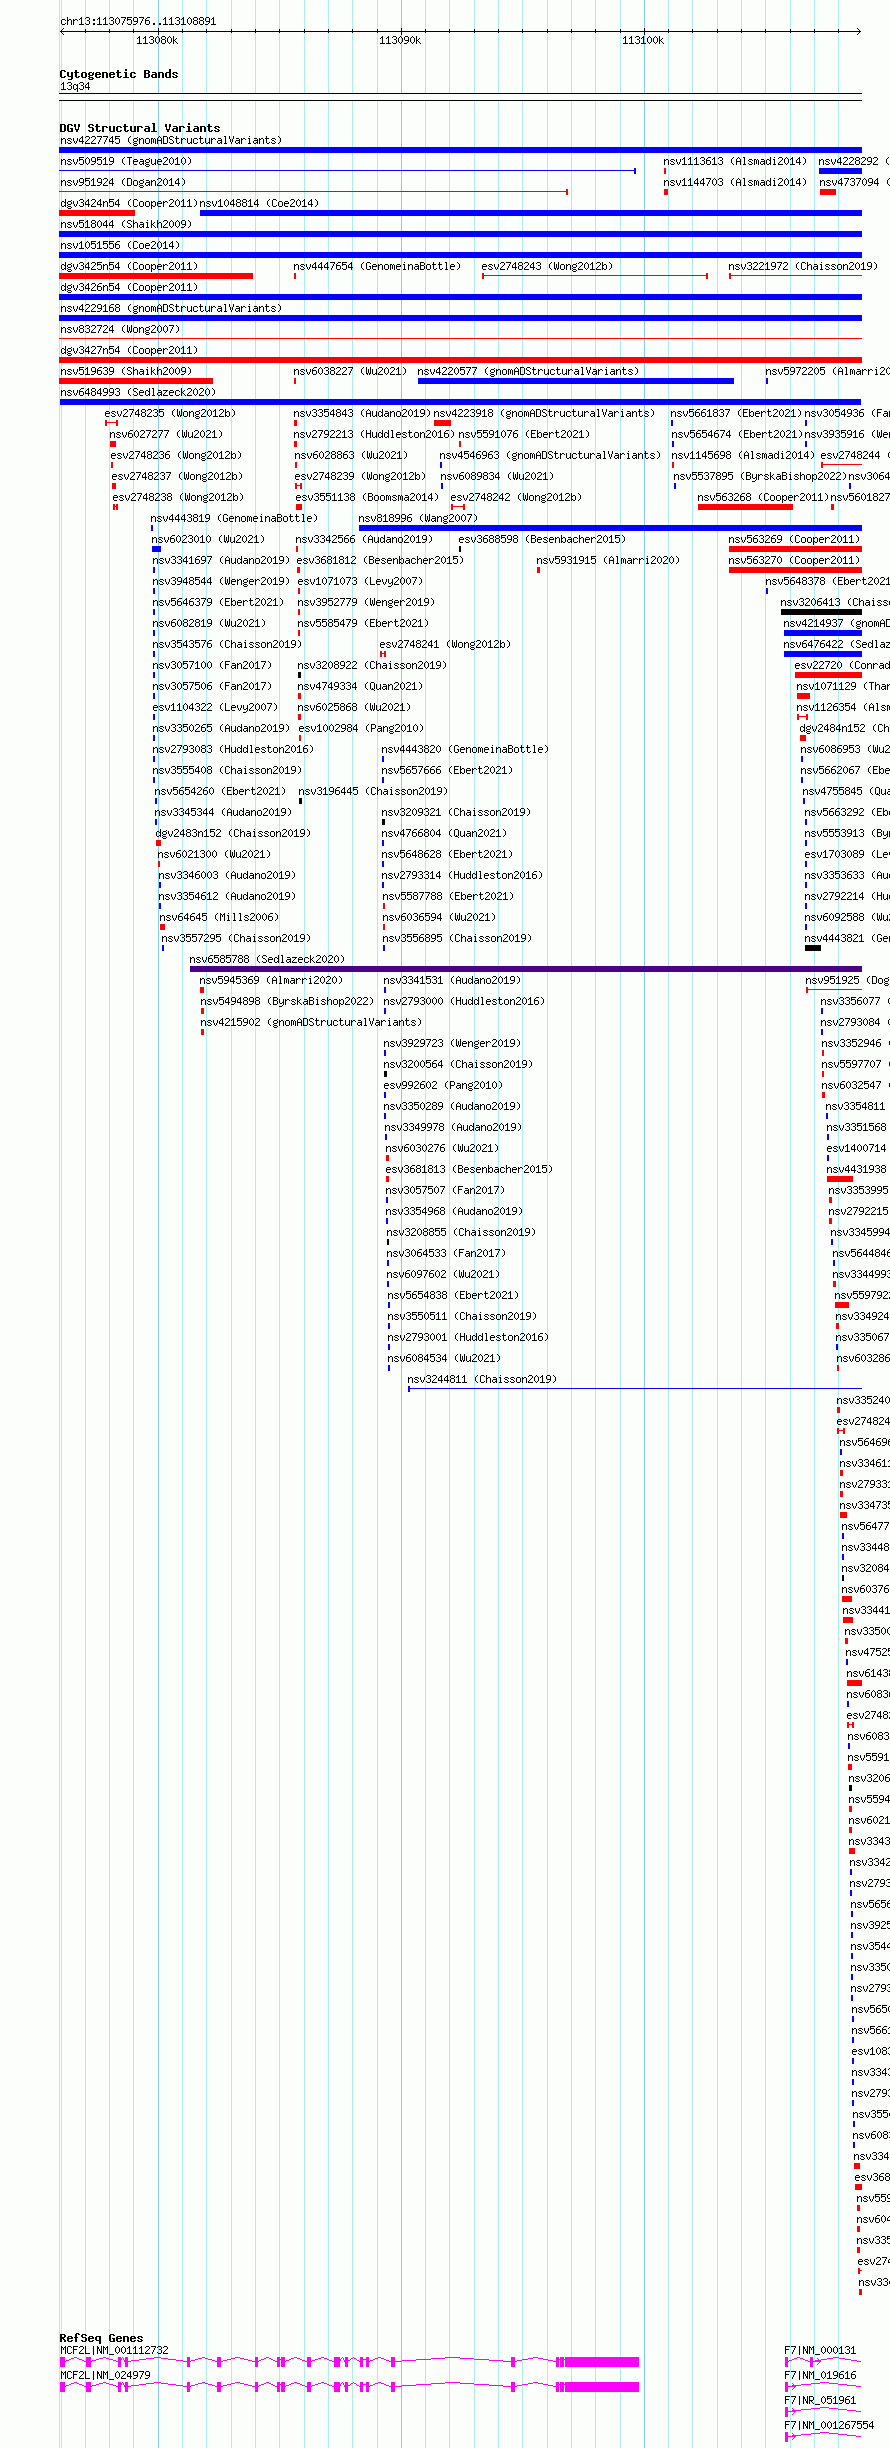
Task: Click nsv1051556 (Coe2014) label
Action: (x=120, y=245)
